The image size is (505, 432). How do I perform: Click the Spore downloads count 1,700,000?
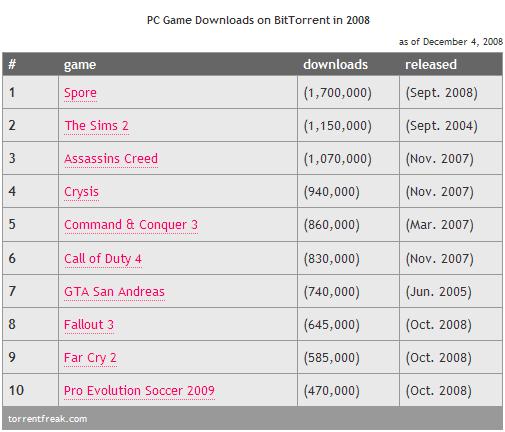(337, 93)
